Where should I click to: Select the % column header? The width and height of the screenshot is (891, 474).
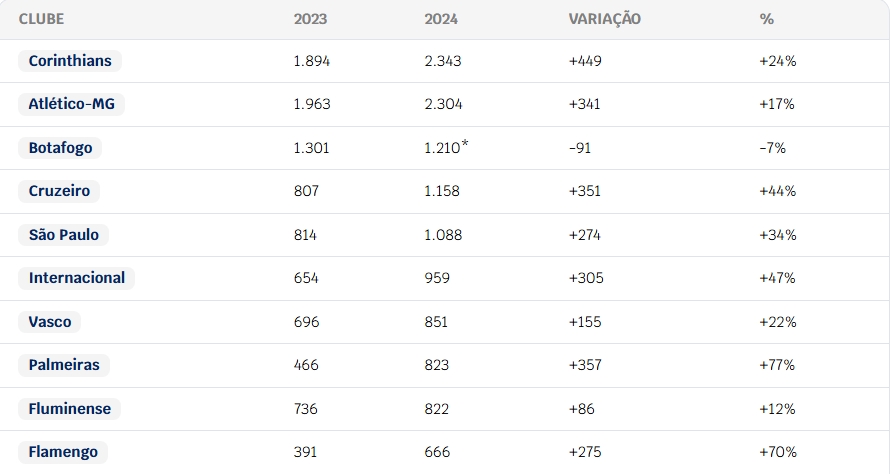767,19
